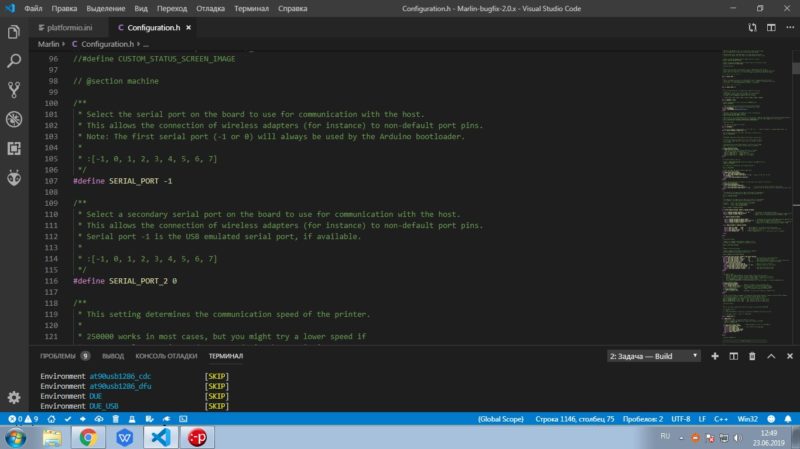Open Windows Start menu orb

click(15, 438)
